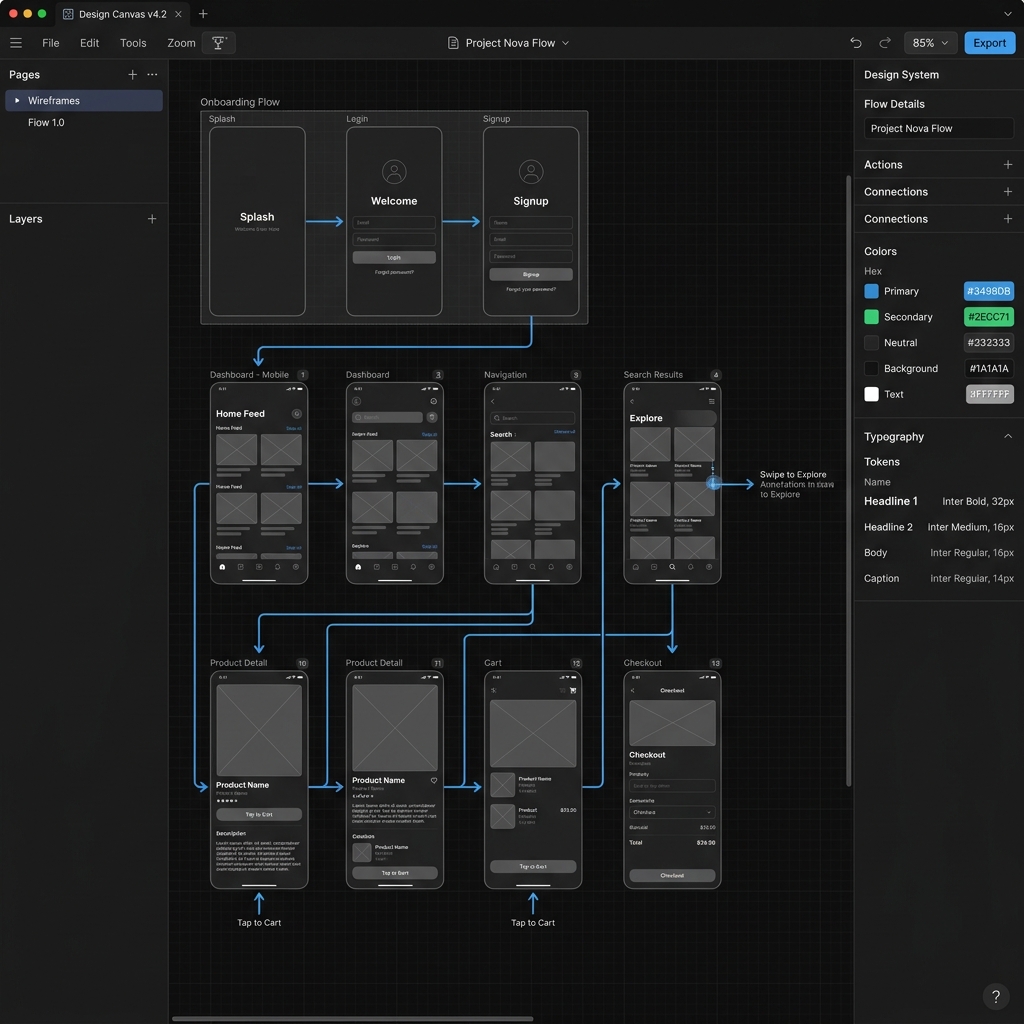1024x1024 pixels.
Task: Click the white Text color swatch
Action: (x=871, y=394)
